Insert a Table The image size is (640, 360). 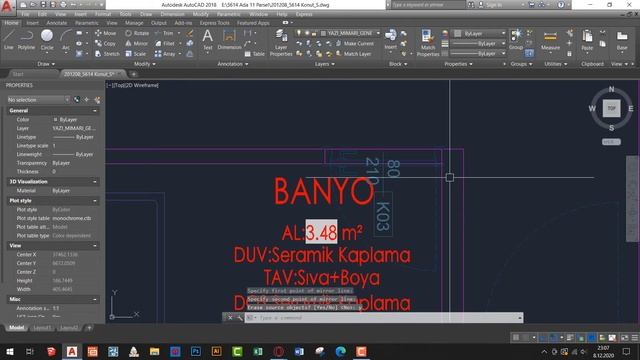pos(255,53)
